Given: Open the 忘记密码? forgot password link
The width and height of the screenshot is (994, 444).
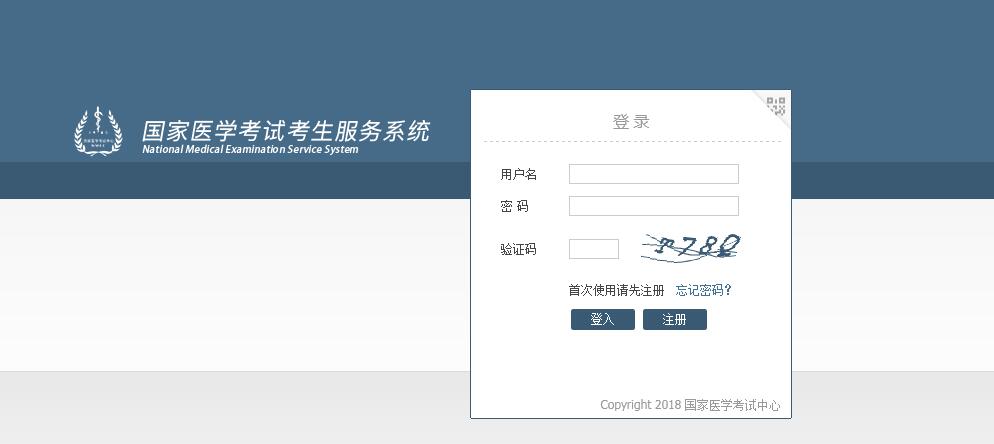Looking at the screenshot, I should [x=704, y=290].
